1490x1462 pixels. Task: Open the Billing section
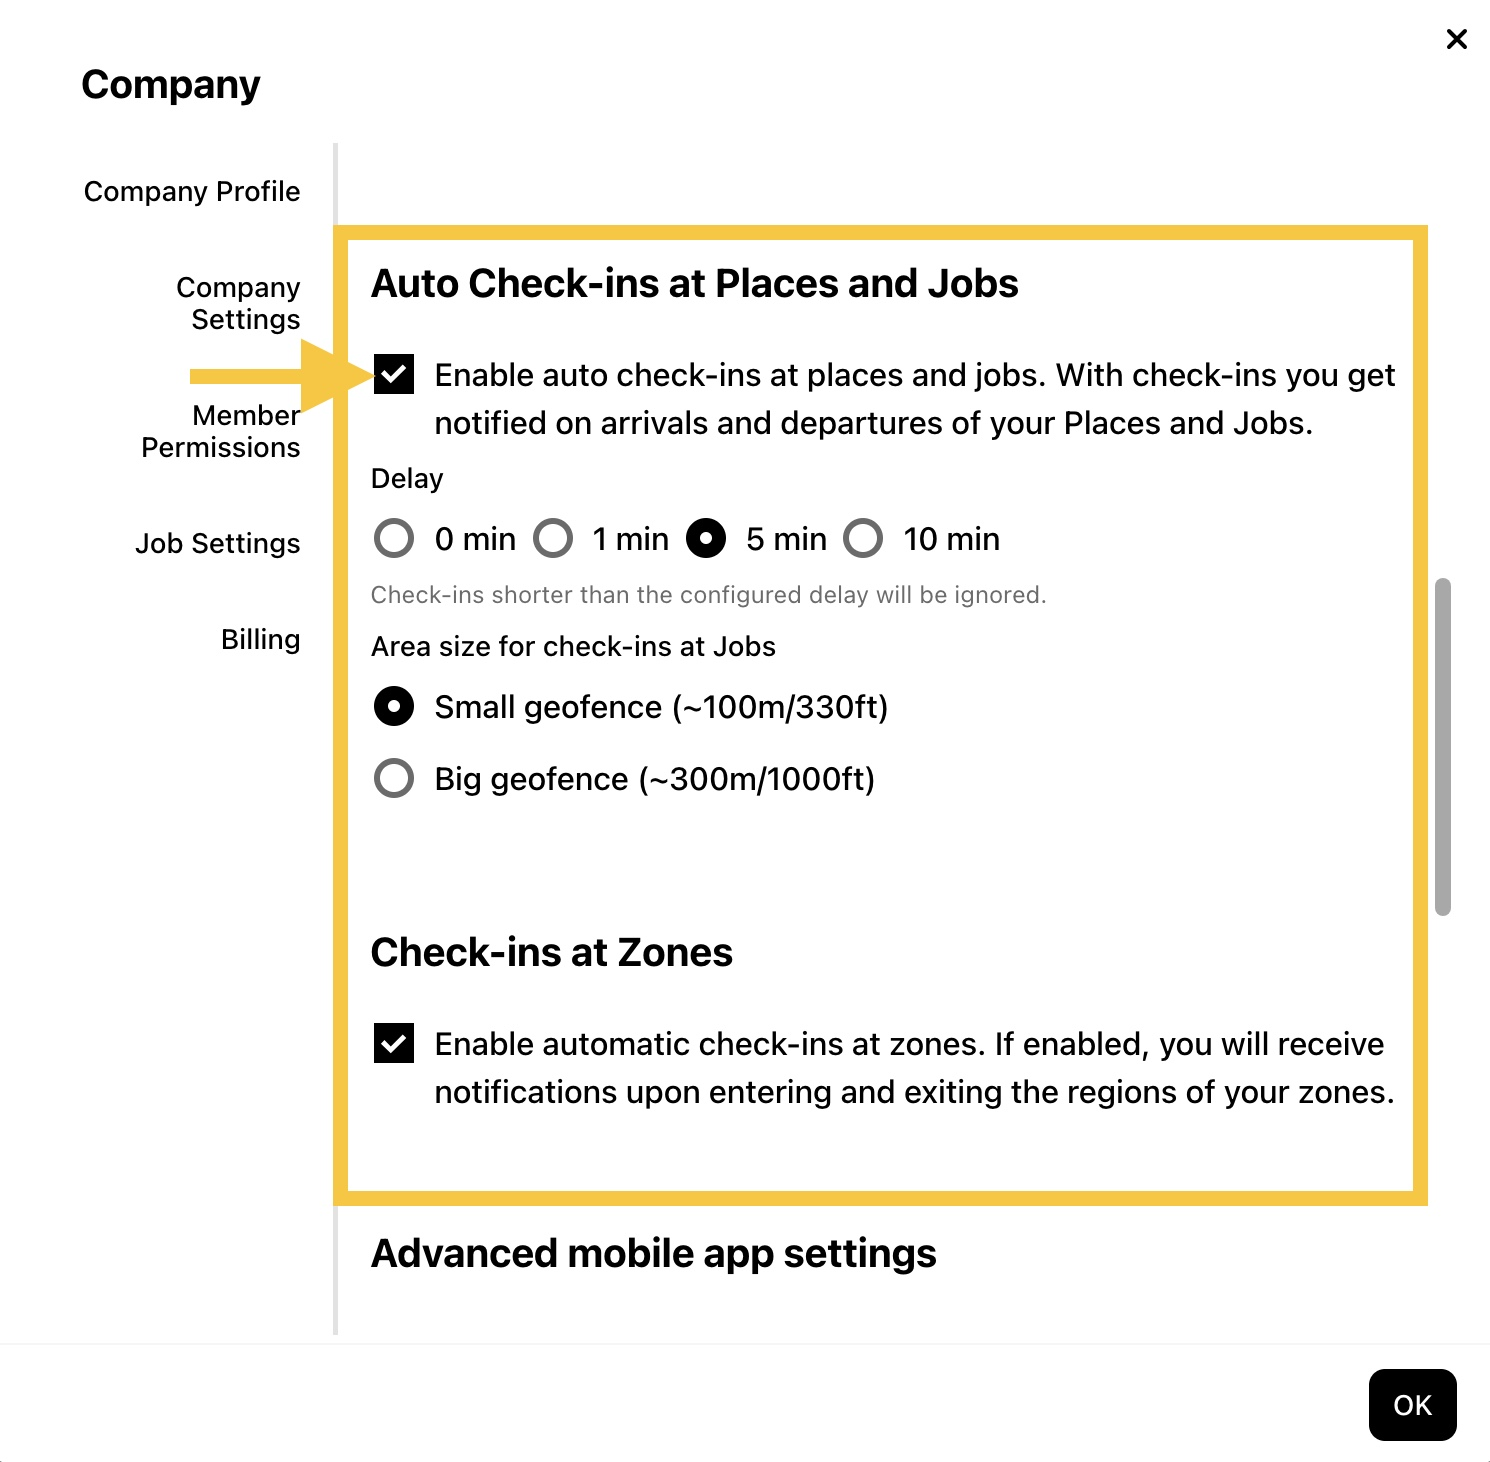click(260, 639)
